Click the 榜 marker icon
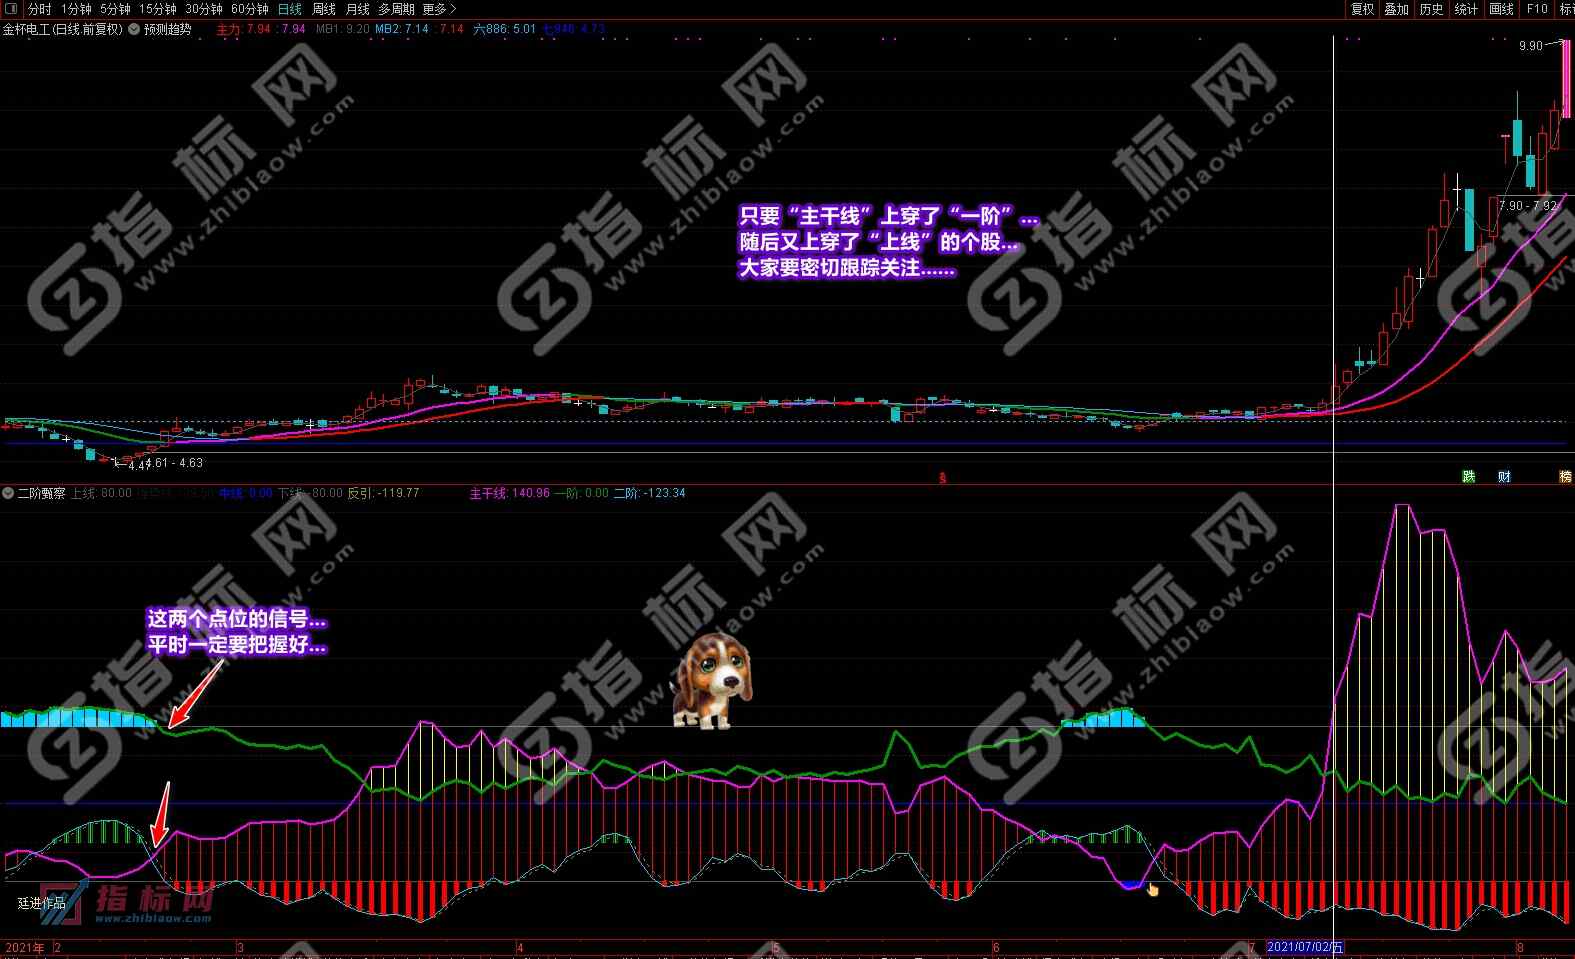The image size is (1575, 959). click(1565, 477)
